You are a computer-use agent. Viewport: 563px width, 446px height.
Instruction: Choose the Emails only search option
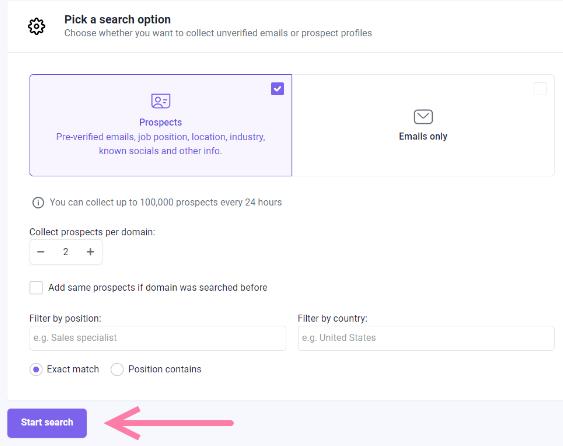point(423,125)
